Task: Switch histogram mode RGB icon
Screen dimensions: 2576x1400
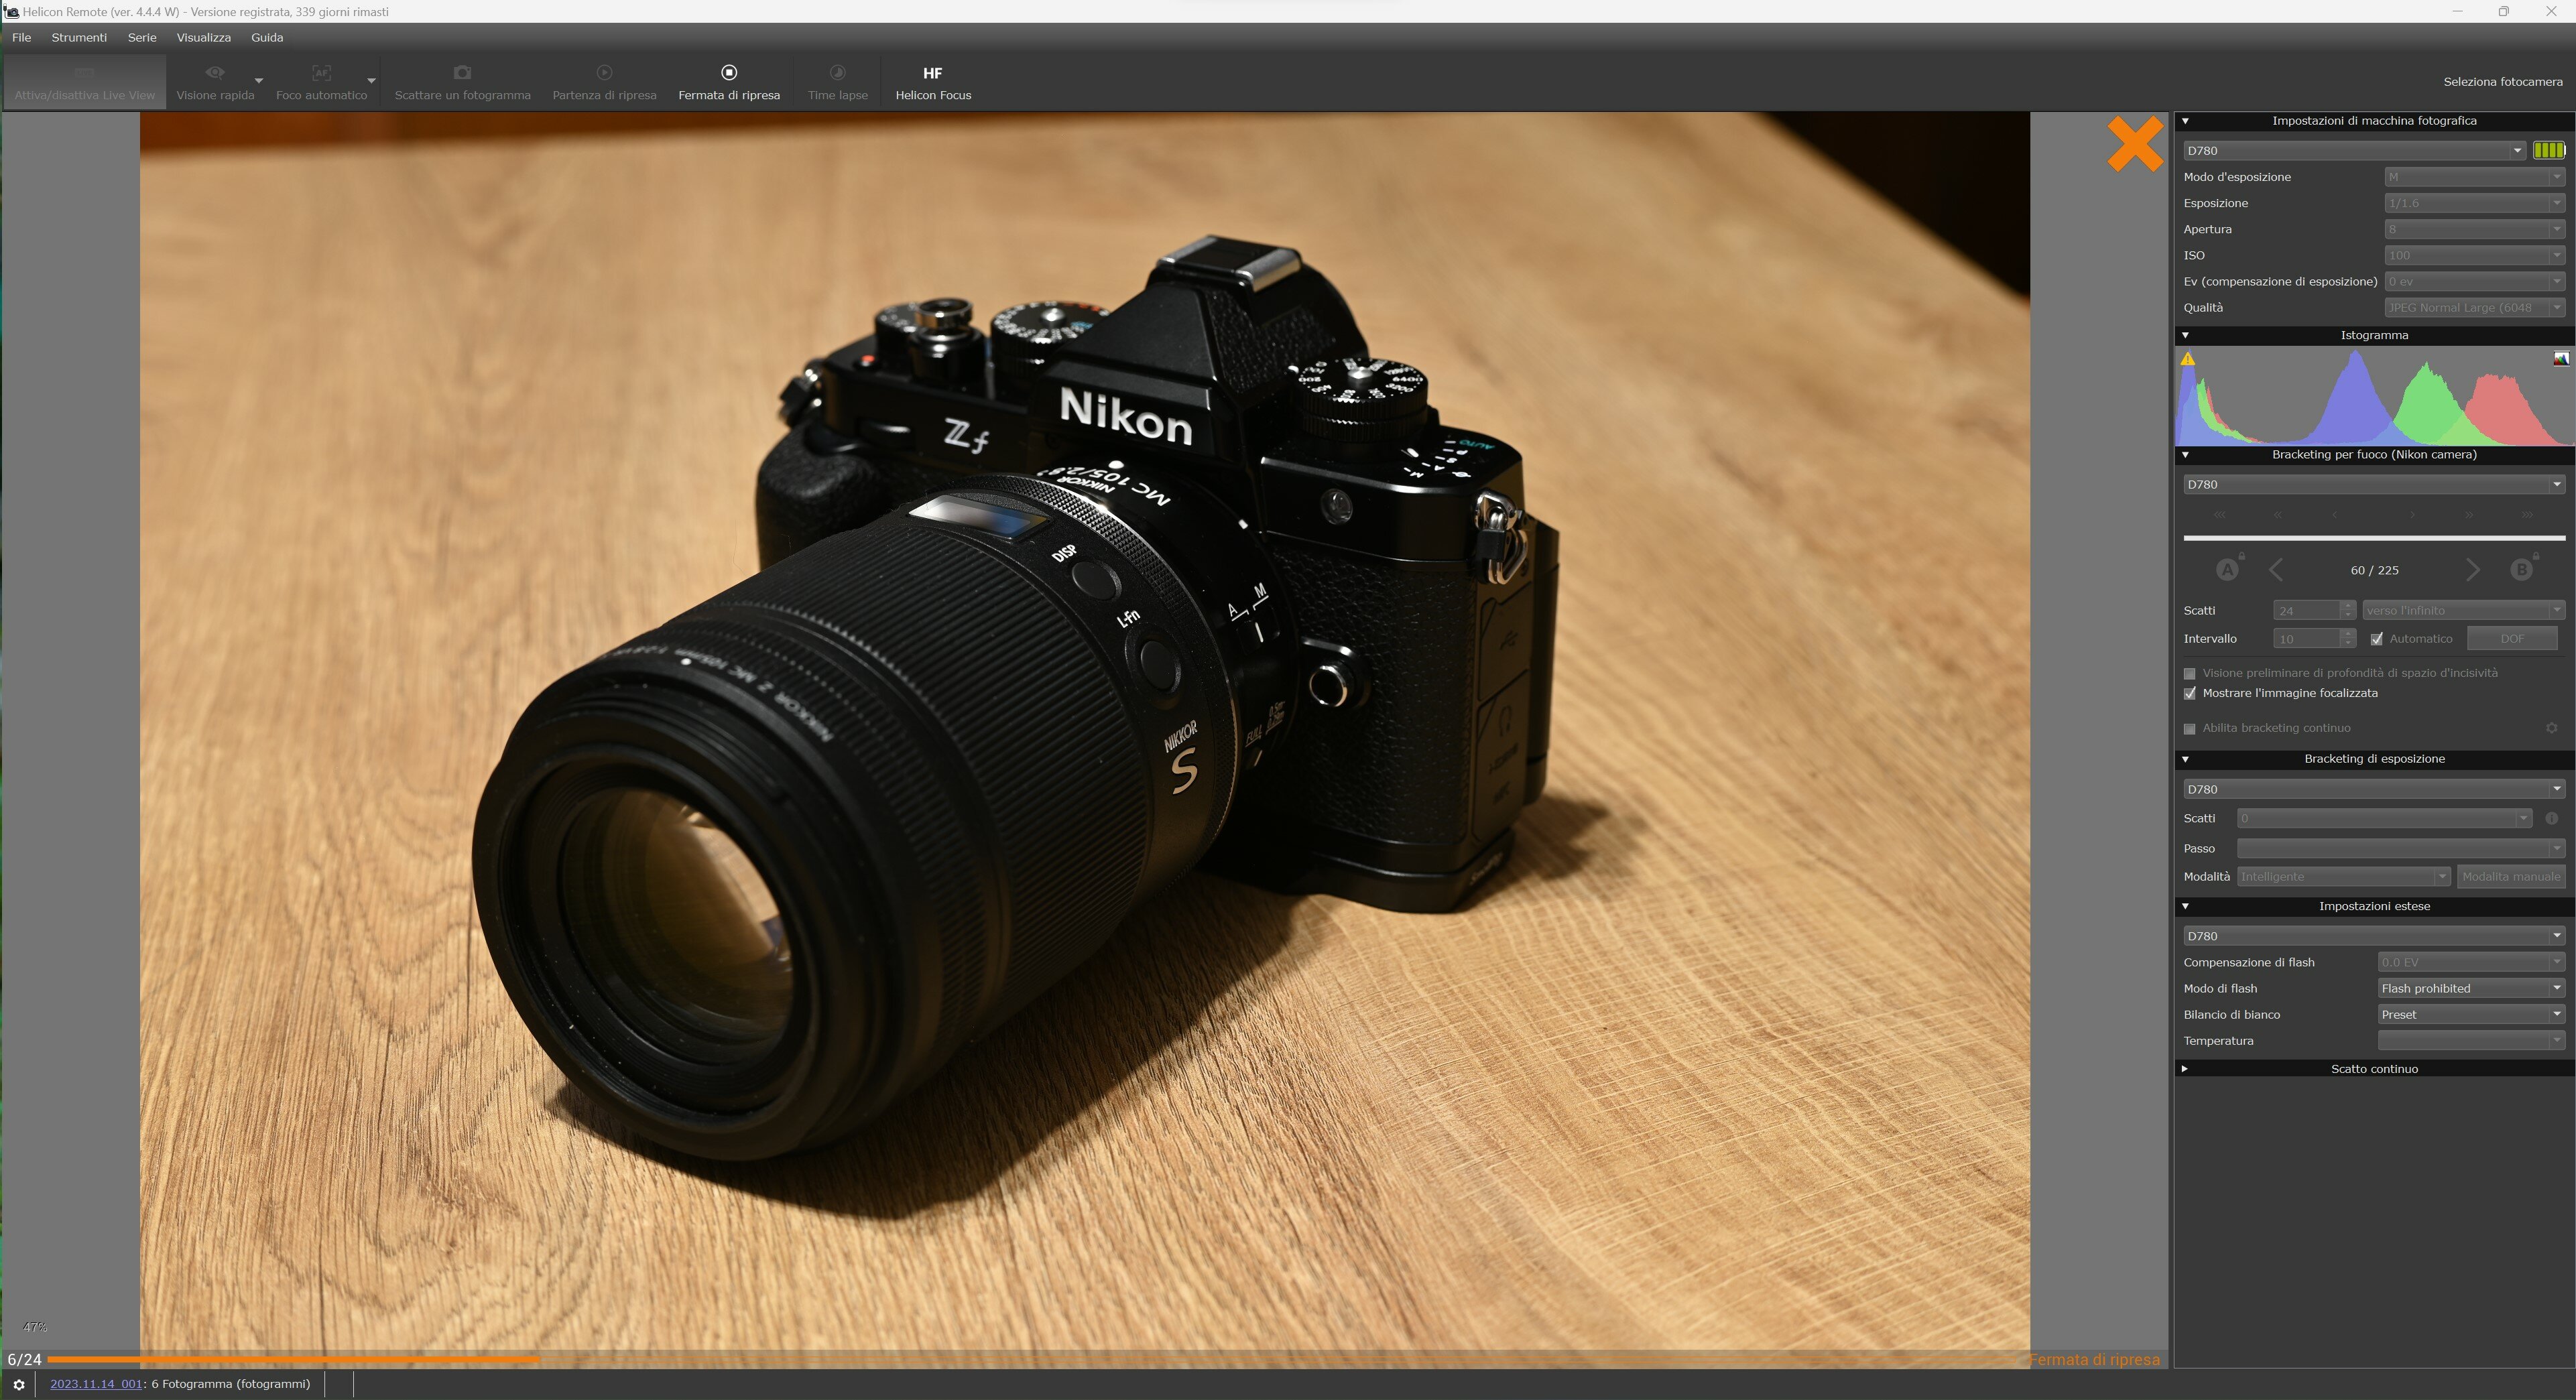Action: coord(2561,359)
